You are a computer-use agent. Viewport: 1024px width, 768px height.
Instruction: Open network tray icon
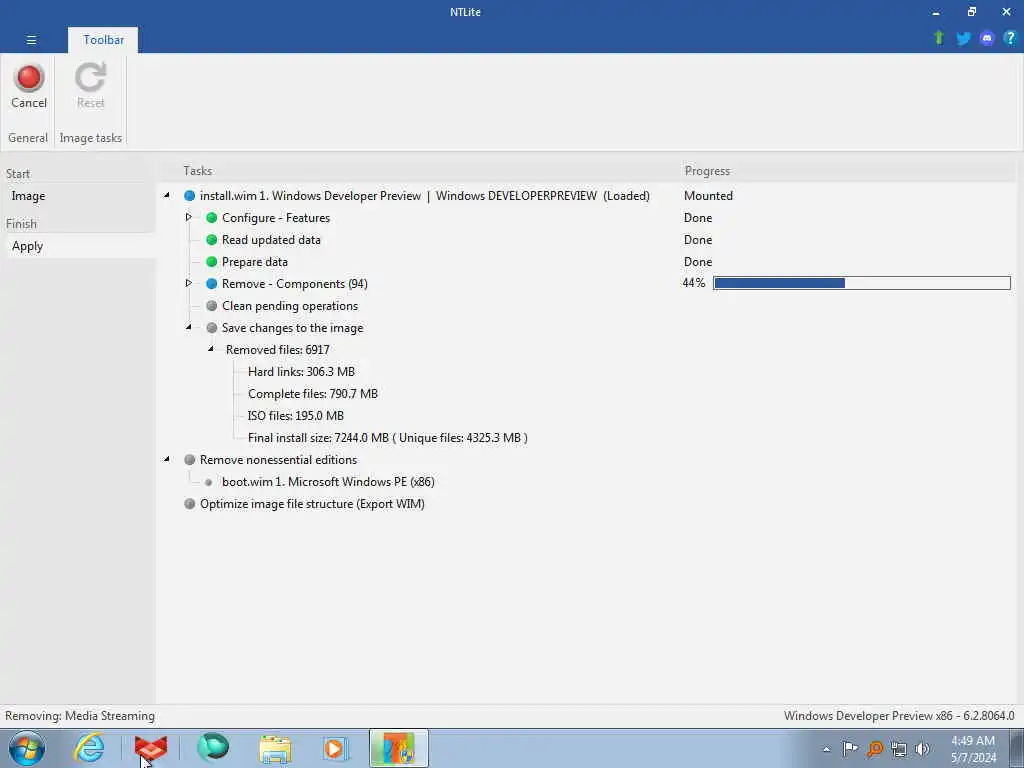[x=899, y=749]
